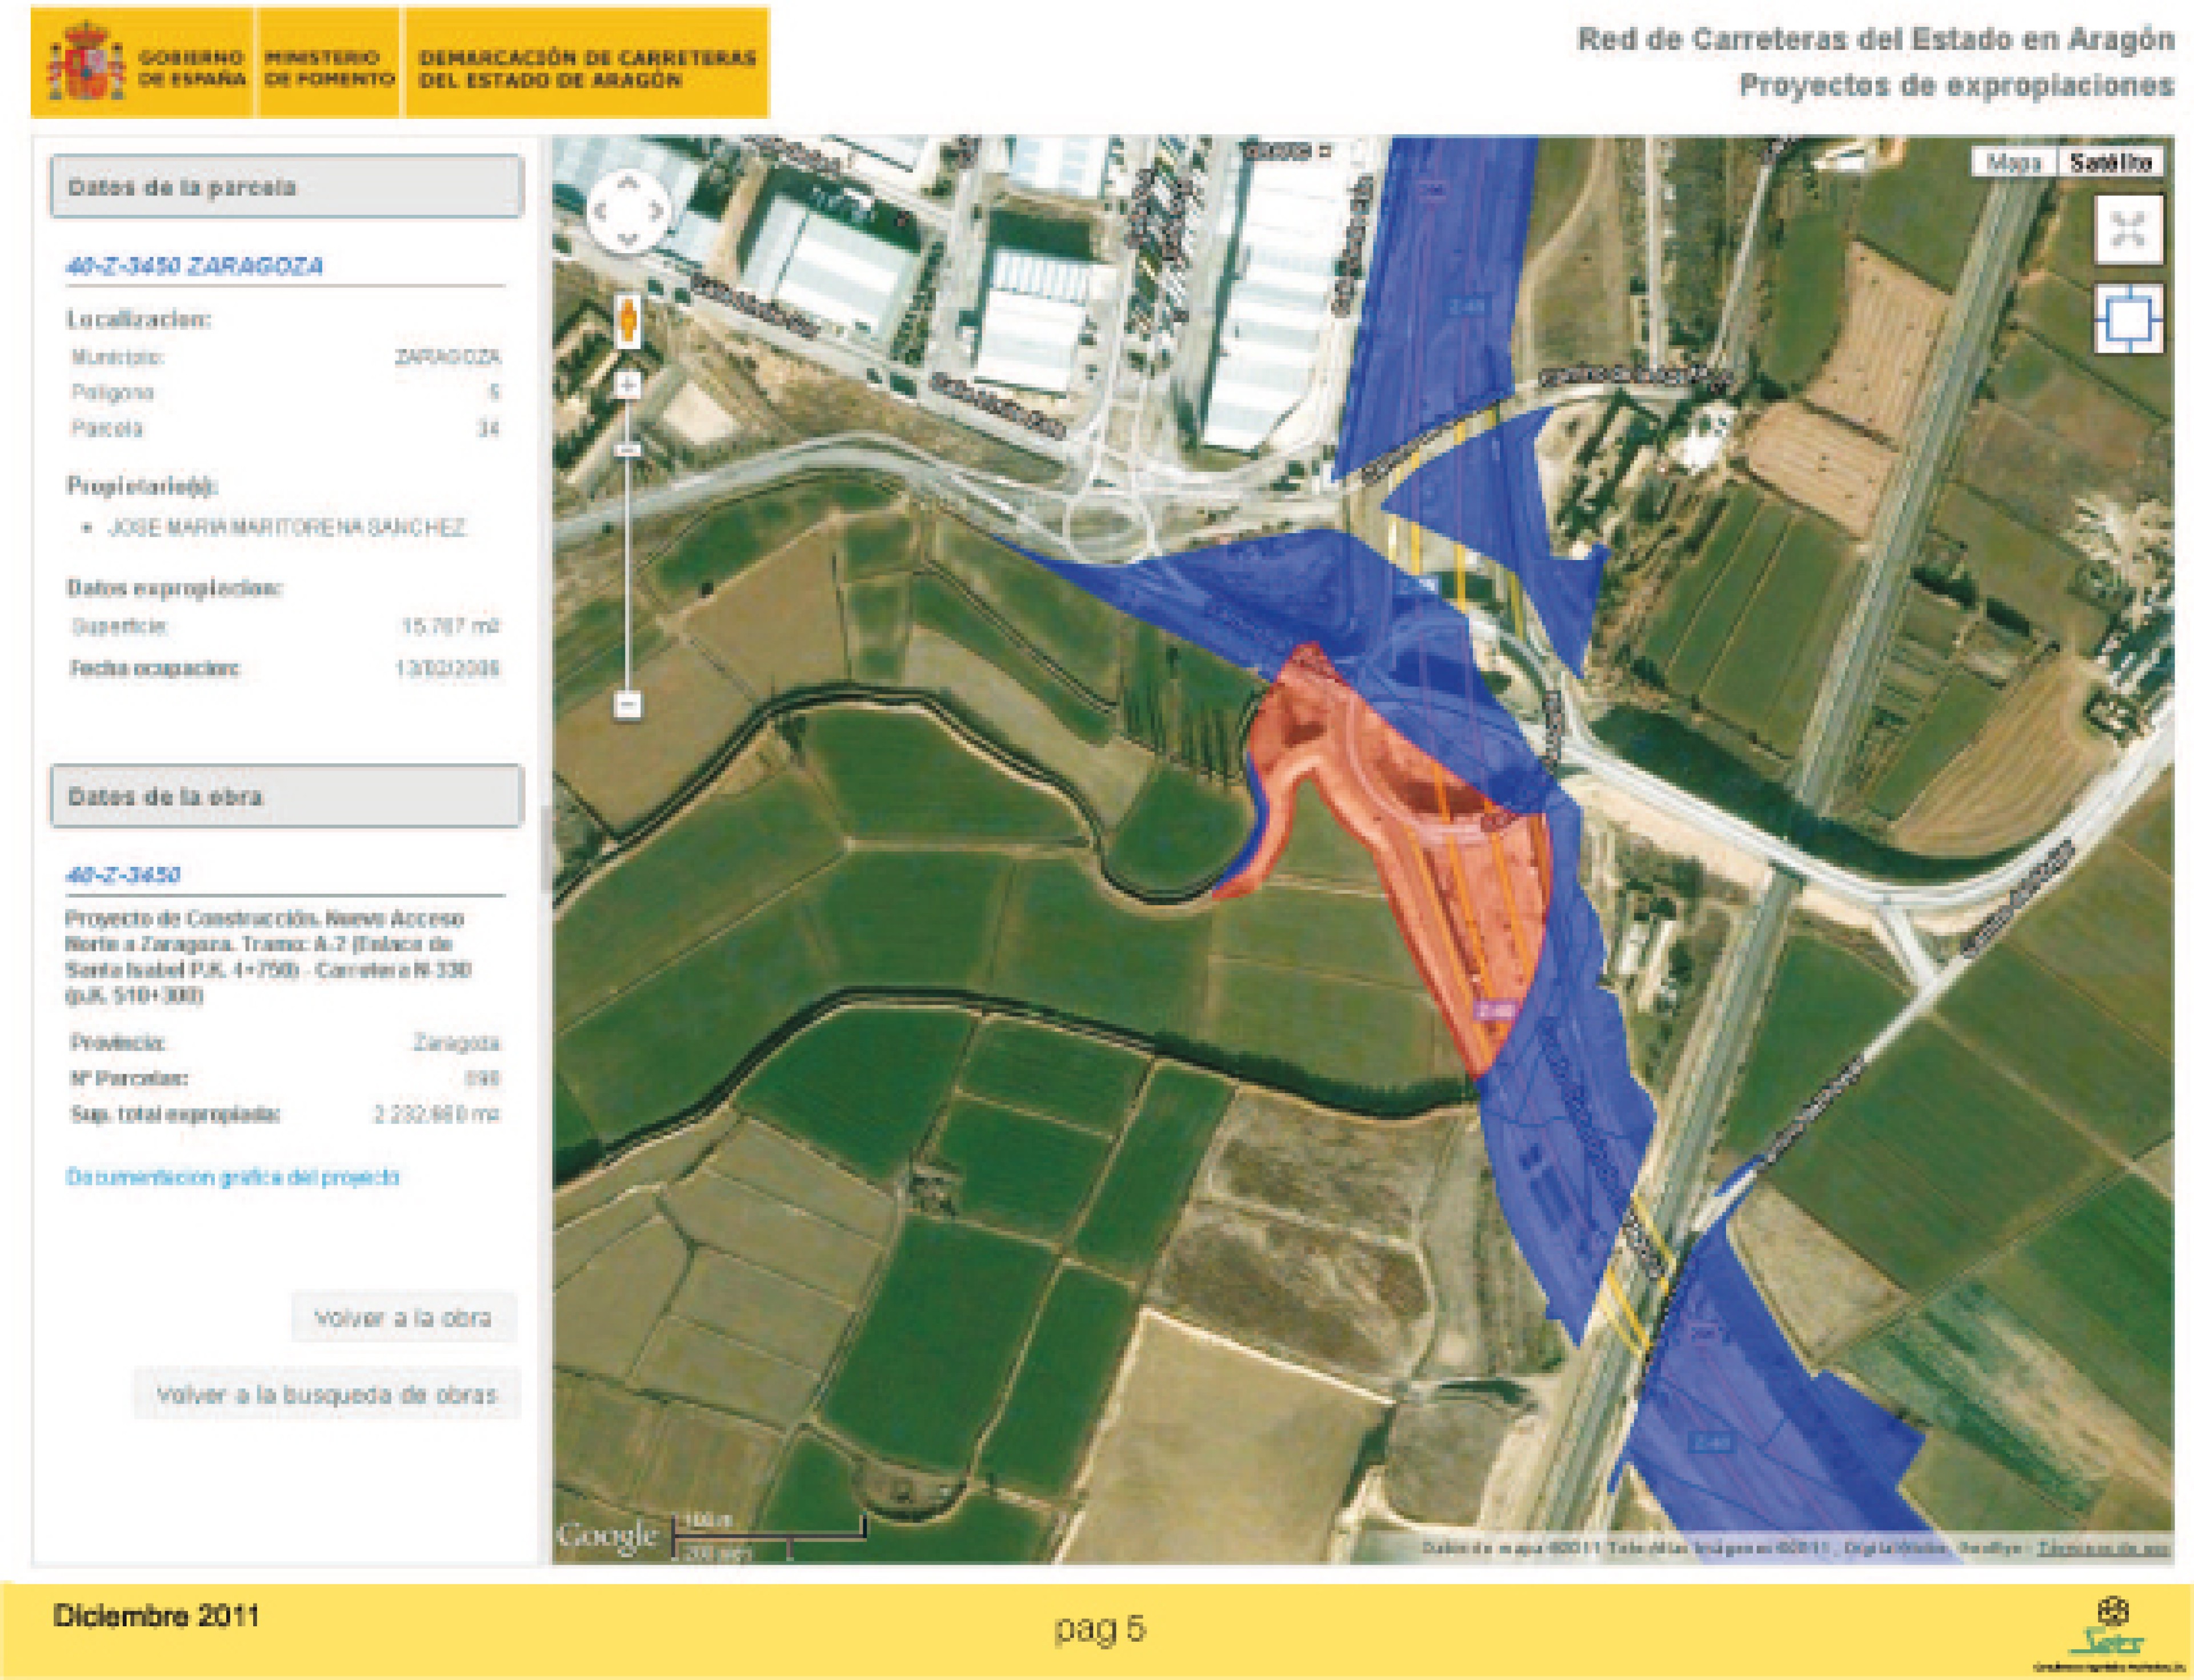Open the map terms of use link
This screenshot has height=1680, width=2194.
(x=2103, y=1548)
